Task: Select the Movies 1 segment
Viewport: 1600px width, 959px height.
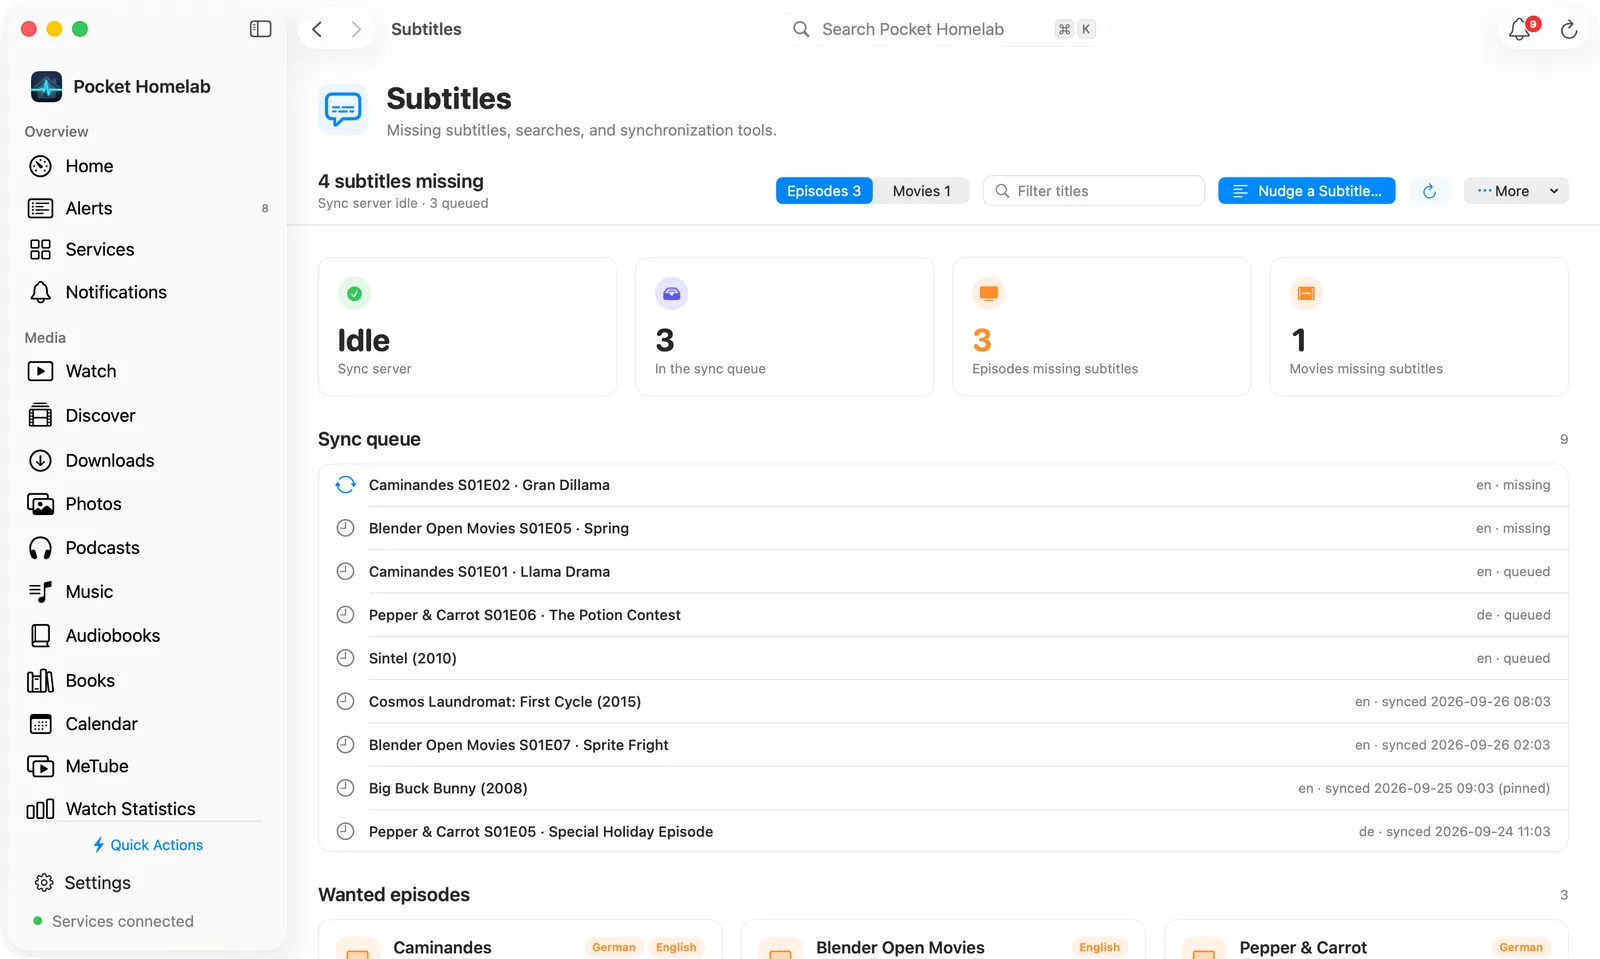Action: (x=921, y=191)
